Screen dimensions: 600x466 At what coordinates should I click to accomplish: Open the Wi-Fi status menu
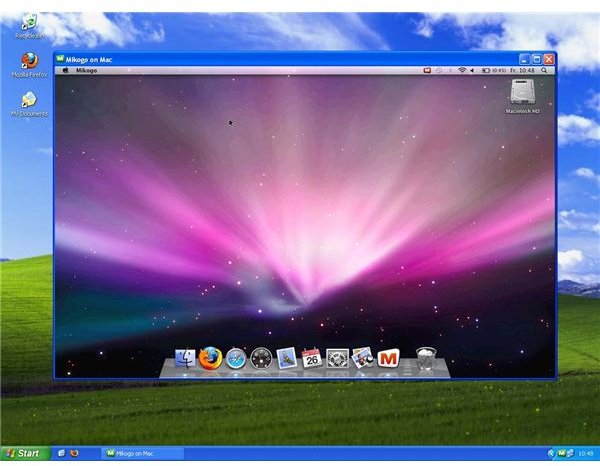tap(462, 70)
